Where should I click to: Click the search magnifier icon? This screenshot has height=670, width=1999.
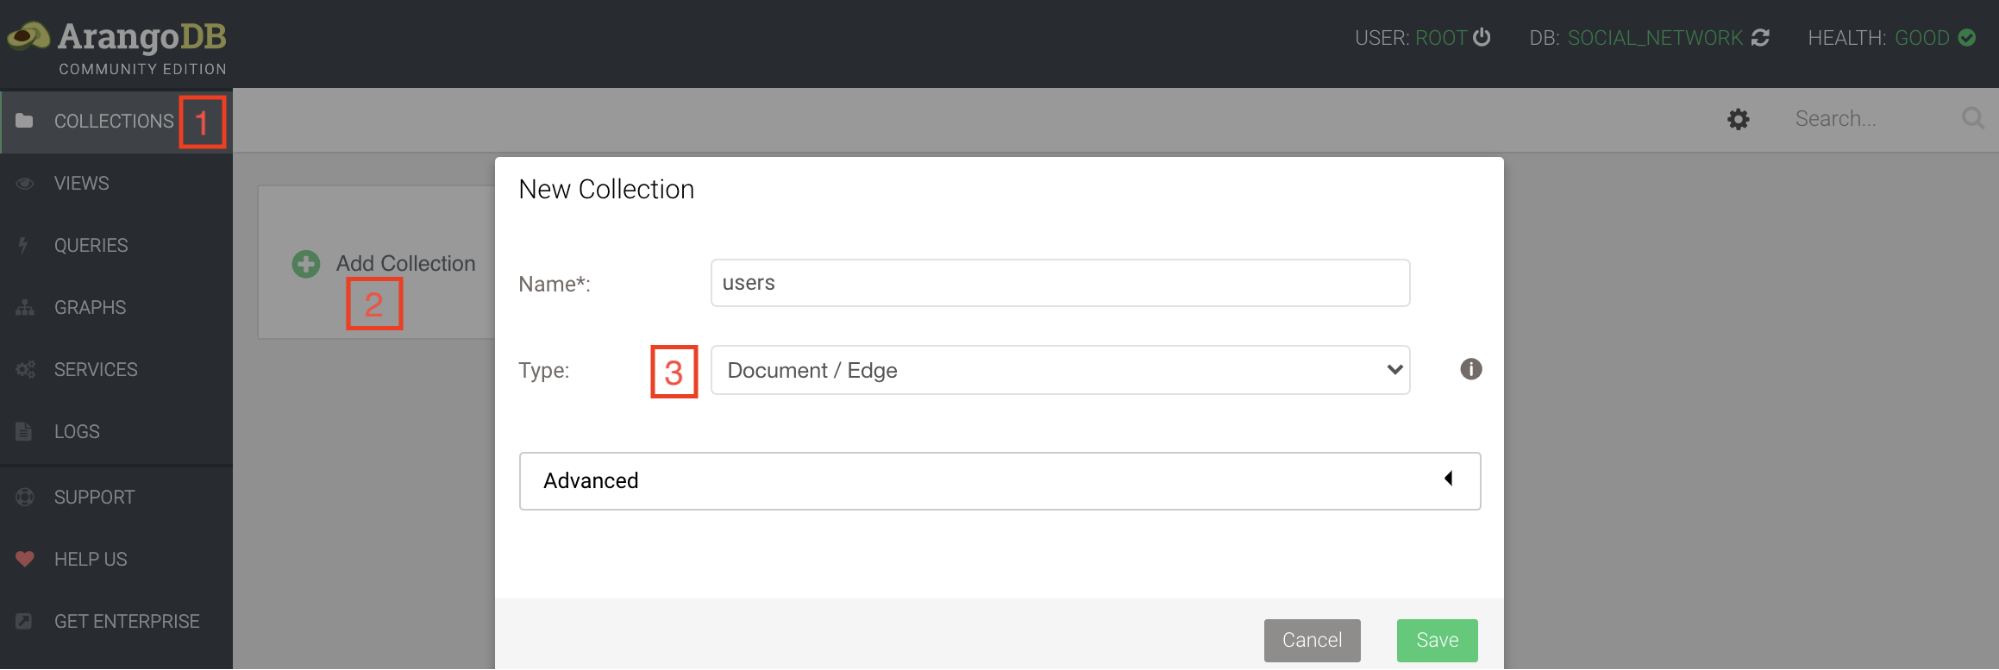(1972, 119)
